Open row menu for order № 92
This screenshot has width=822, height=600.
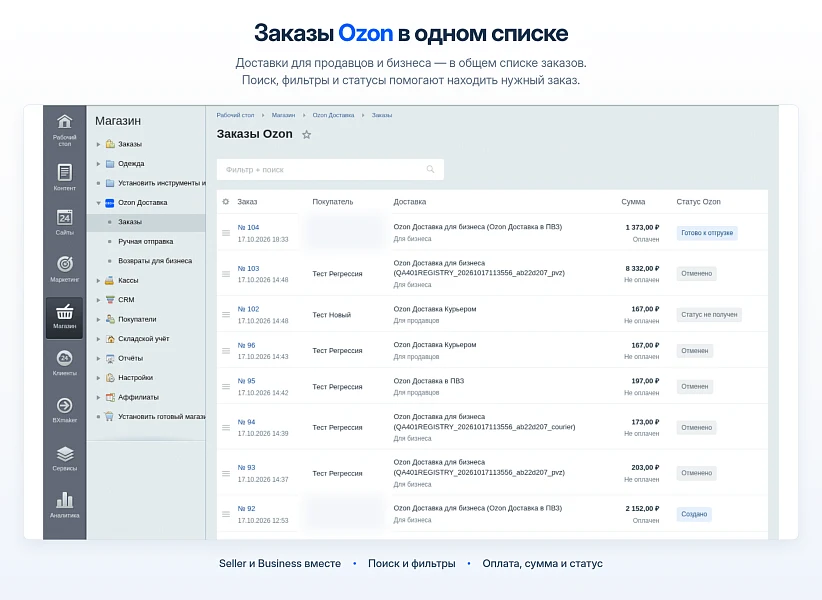tap(226, 514)
